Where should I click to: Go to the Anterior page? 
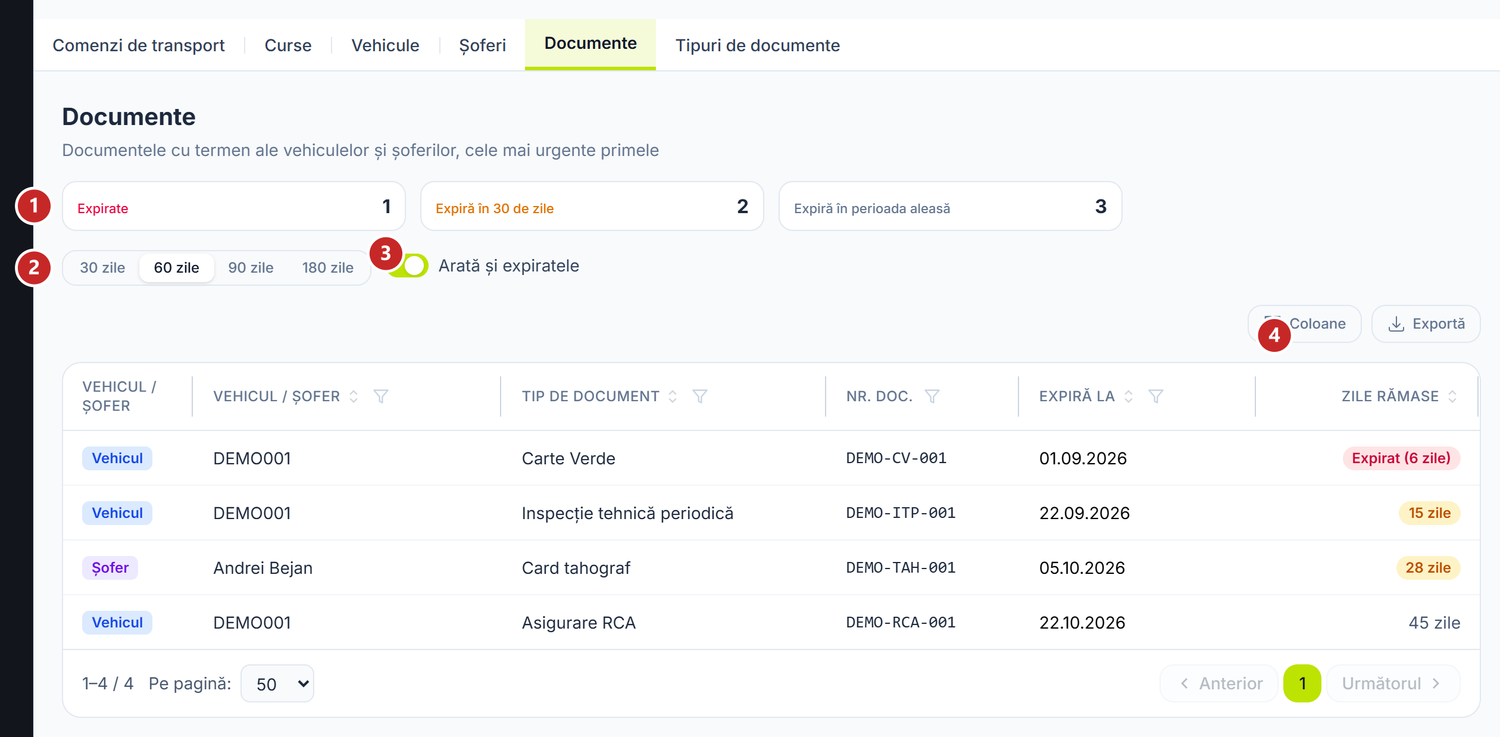click(1219, 684)
